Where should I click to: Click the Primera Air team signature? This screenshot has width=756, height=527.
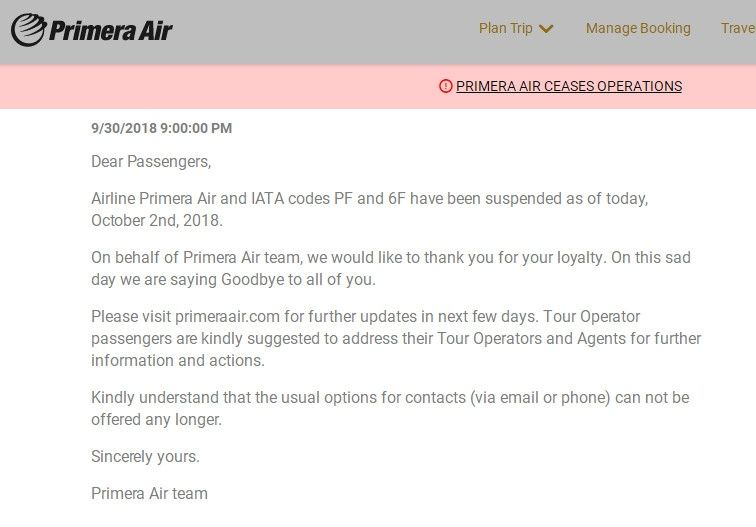coord(149,494)
